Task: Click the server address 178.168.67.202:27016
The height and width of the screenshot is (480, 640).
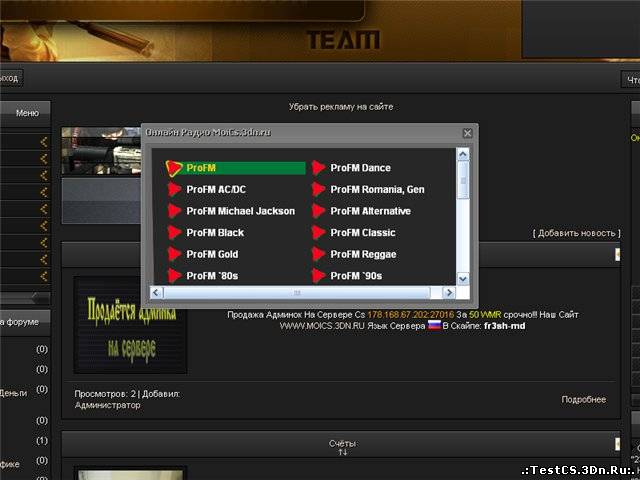Action: click(411, 315)
